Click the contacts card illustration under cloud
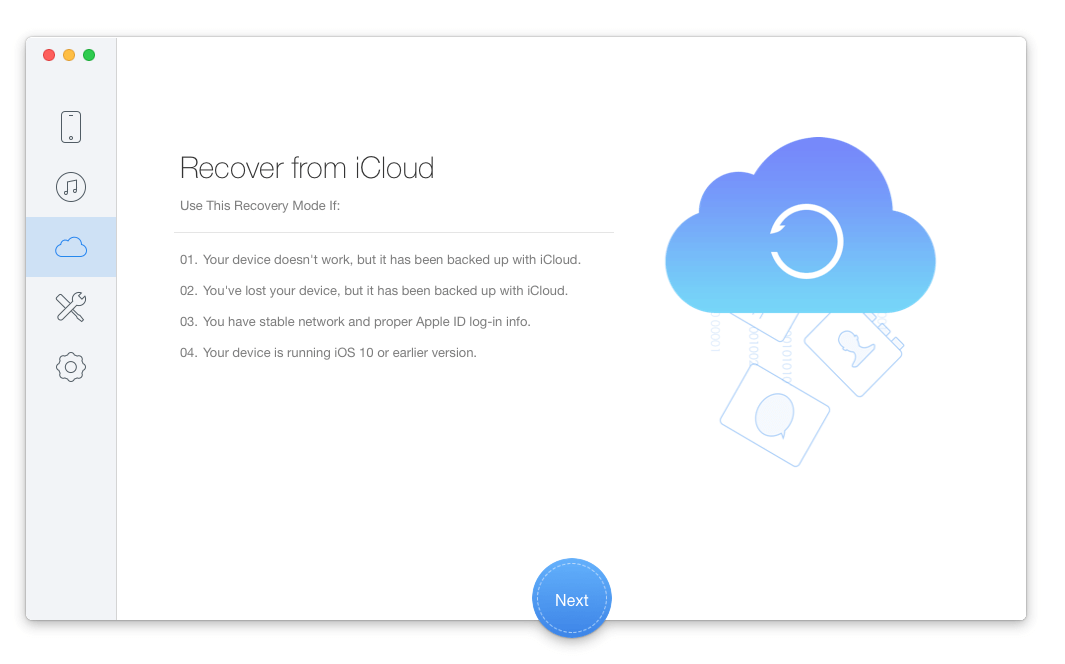 pyautogui.click(x=854, y=352)
